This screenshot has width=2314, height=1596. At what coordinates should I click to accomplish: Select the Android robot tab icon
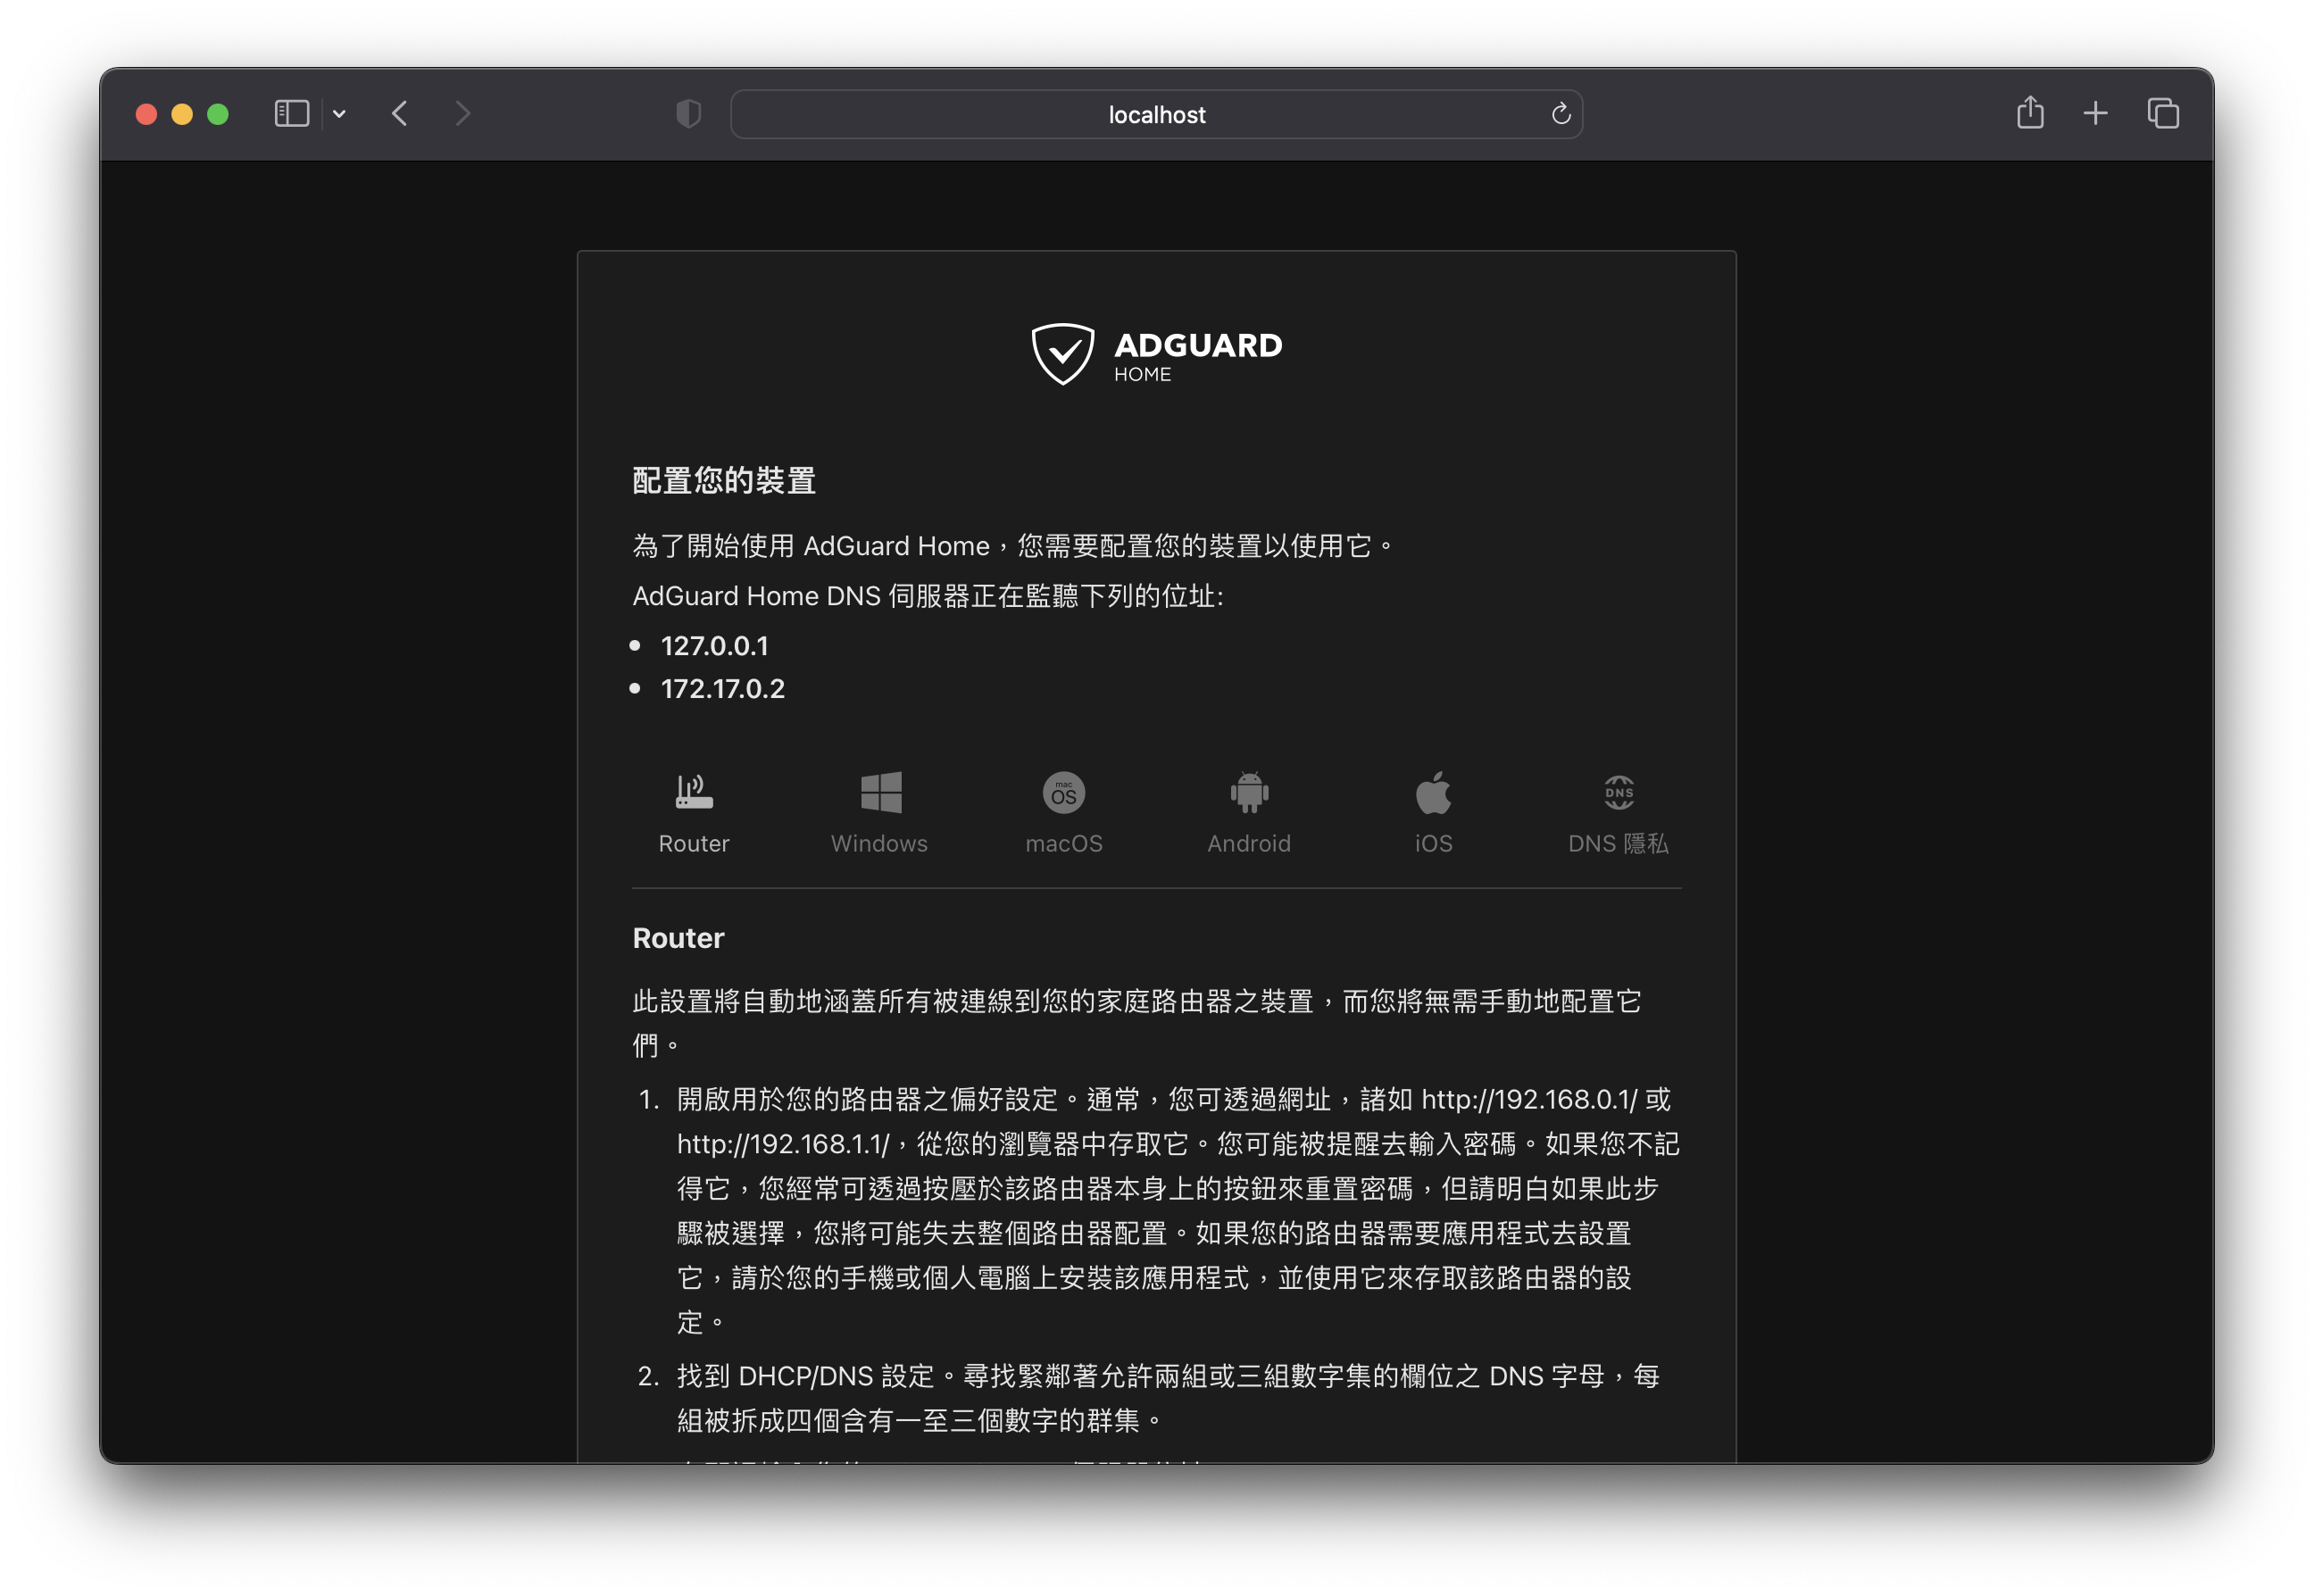coord(1249,792)
